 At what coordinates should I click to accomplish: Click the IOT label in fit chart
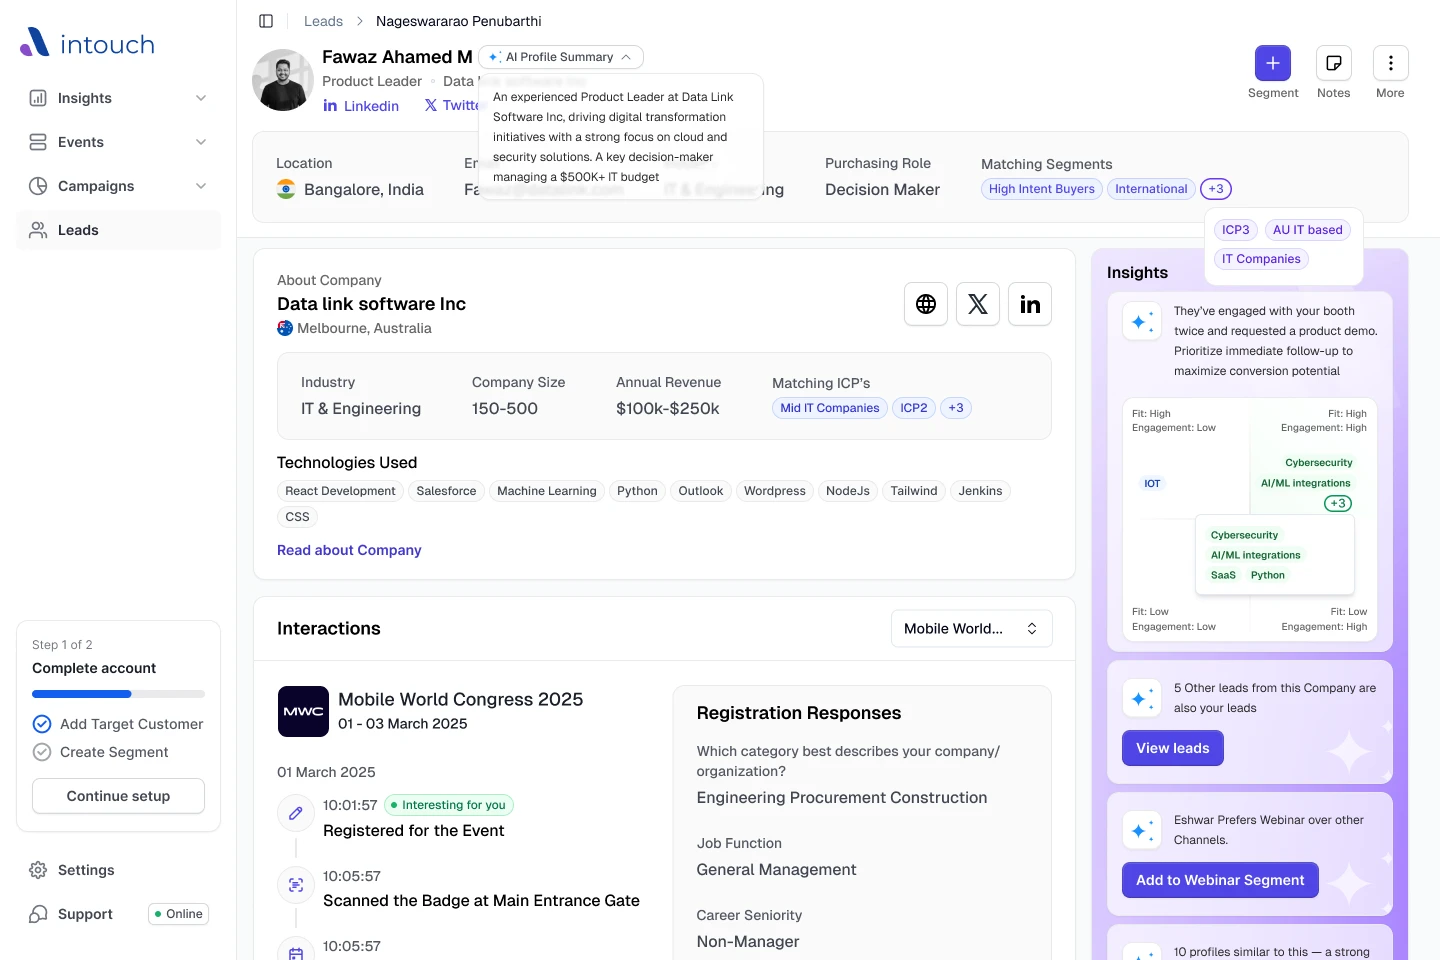point(1152,484)
